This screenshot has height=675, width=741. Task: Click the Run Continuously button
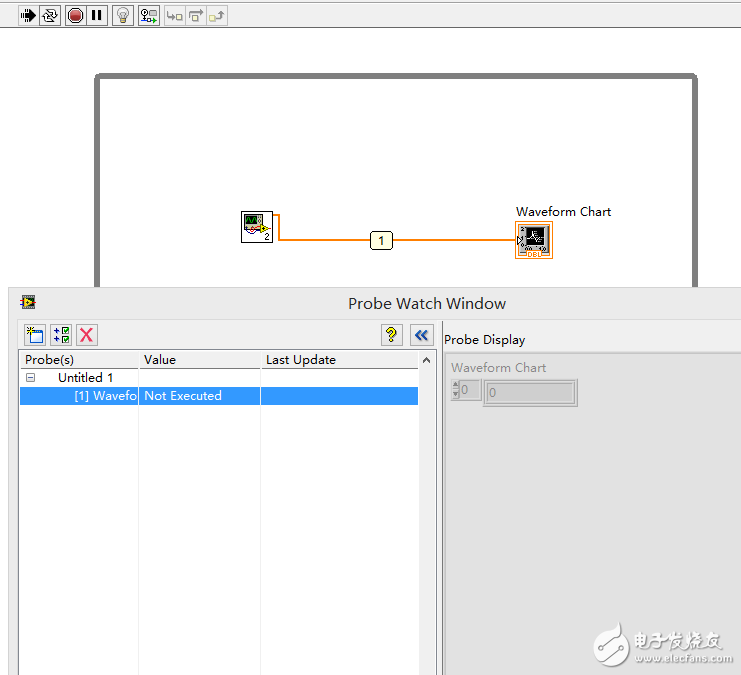point(50,16)
